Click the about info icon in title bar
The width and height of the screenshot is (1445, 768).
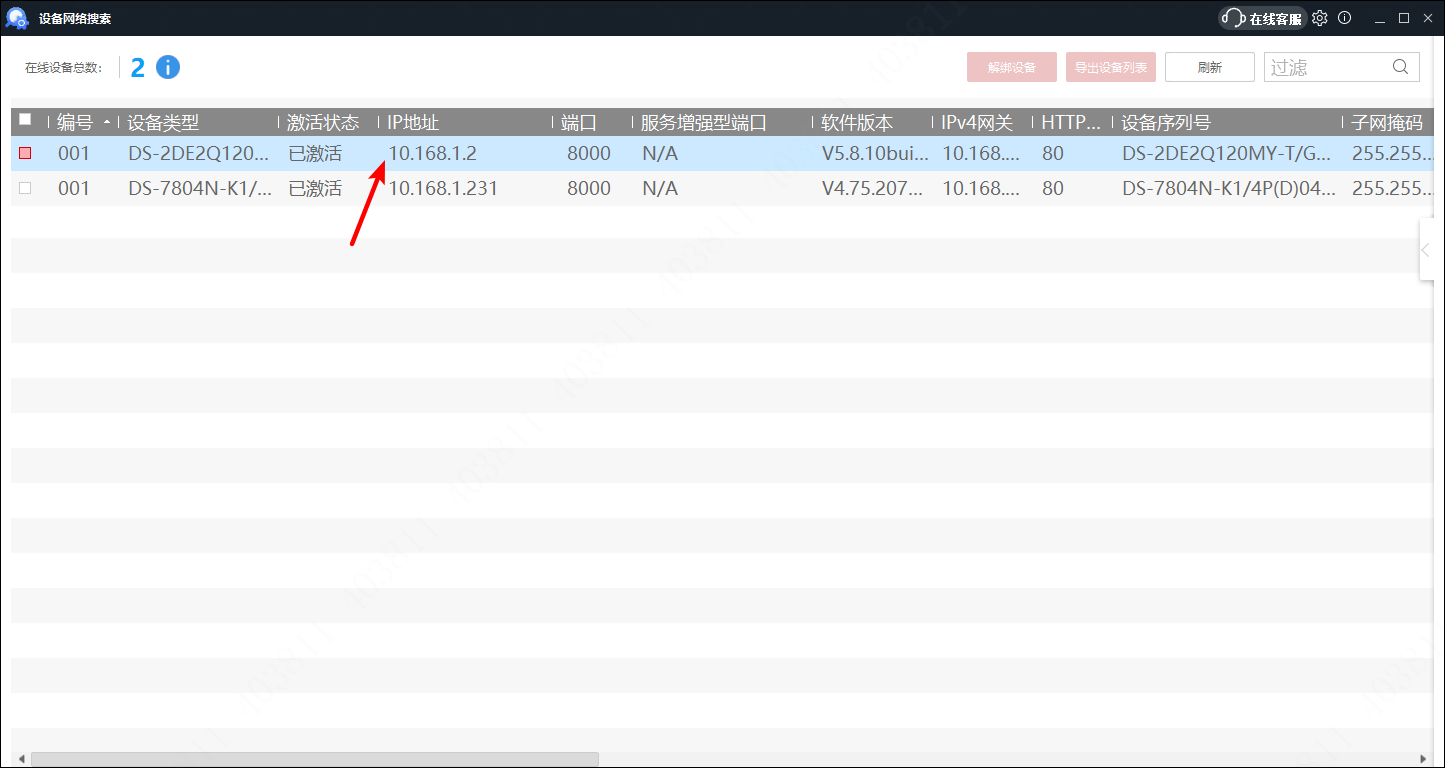(1345, 18)
